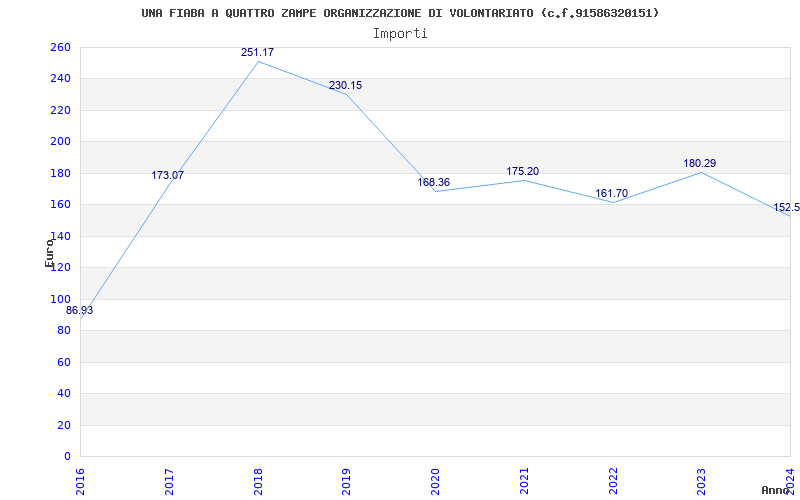This screenshot has height=500, width=800.
Task: Click the Anno x-axis title
Action: point(776,490)
